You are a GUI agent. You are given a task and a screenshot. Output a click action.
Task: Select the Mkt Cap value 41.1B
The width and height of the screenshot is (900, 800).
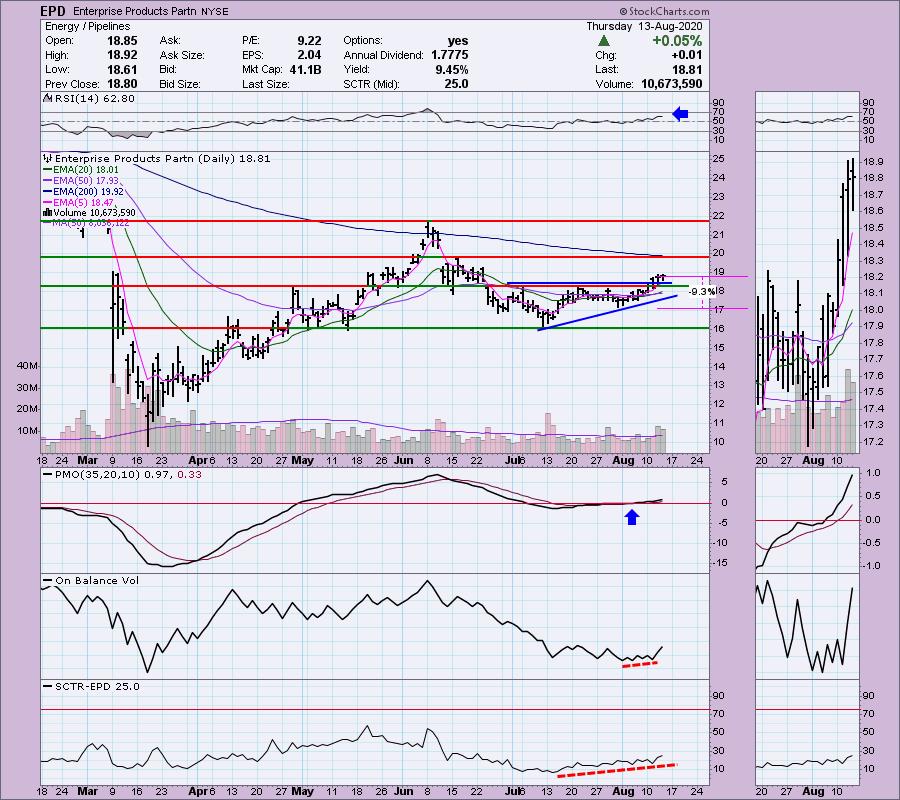click(x=305, y=69)
